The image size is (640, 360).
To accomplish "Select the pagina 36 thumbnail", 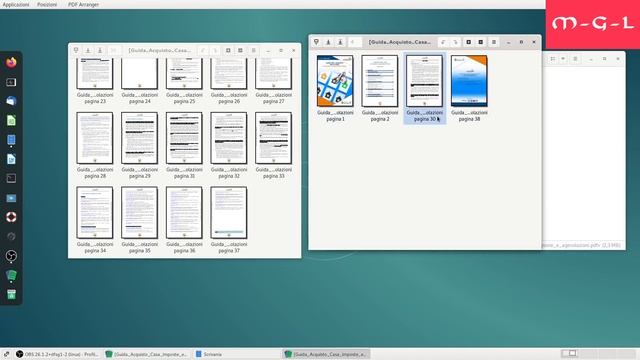I will (x=184, y=213).
